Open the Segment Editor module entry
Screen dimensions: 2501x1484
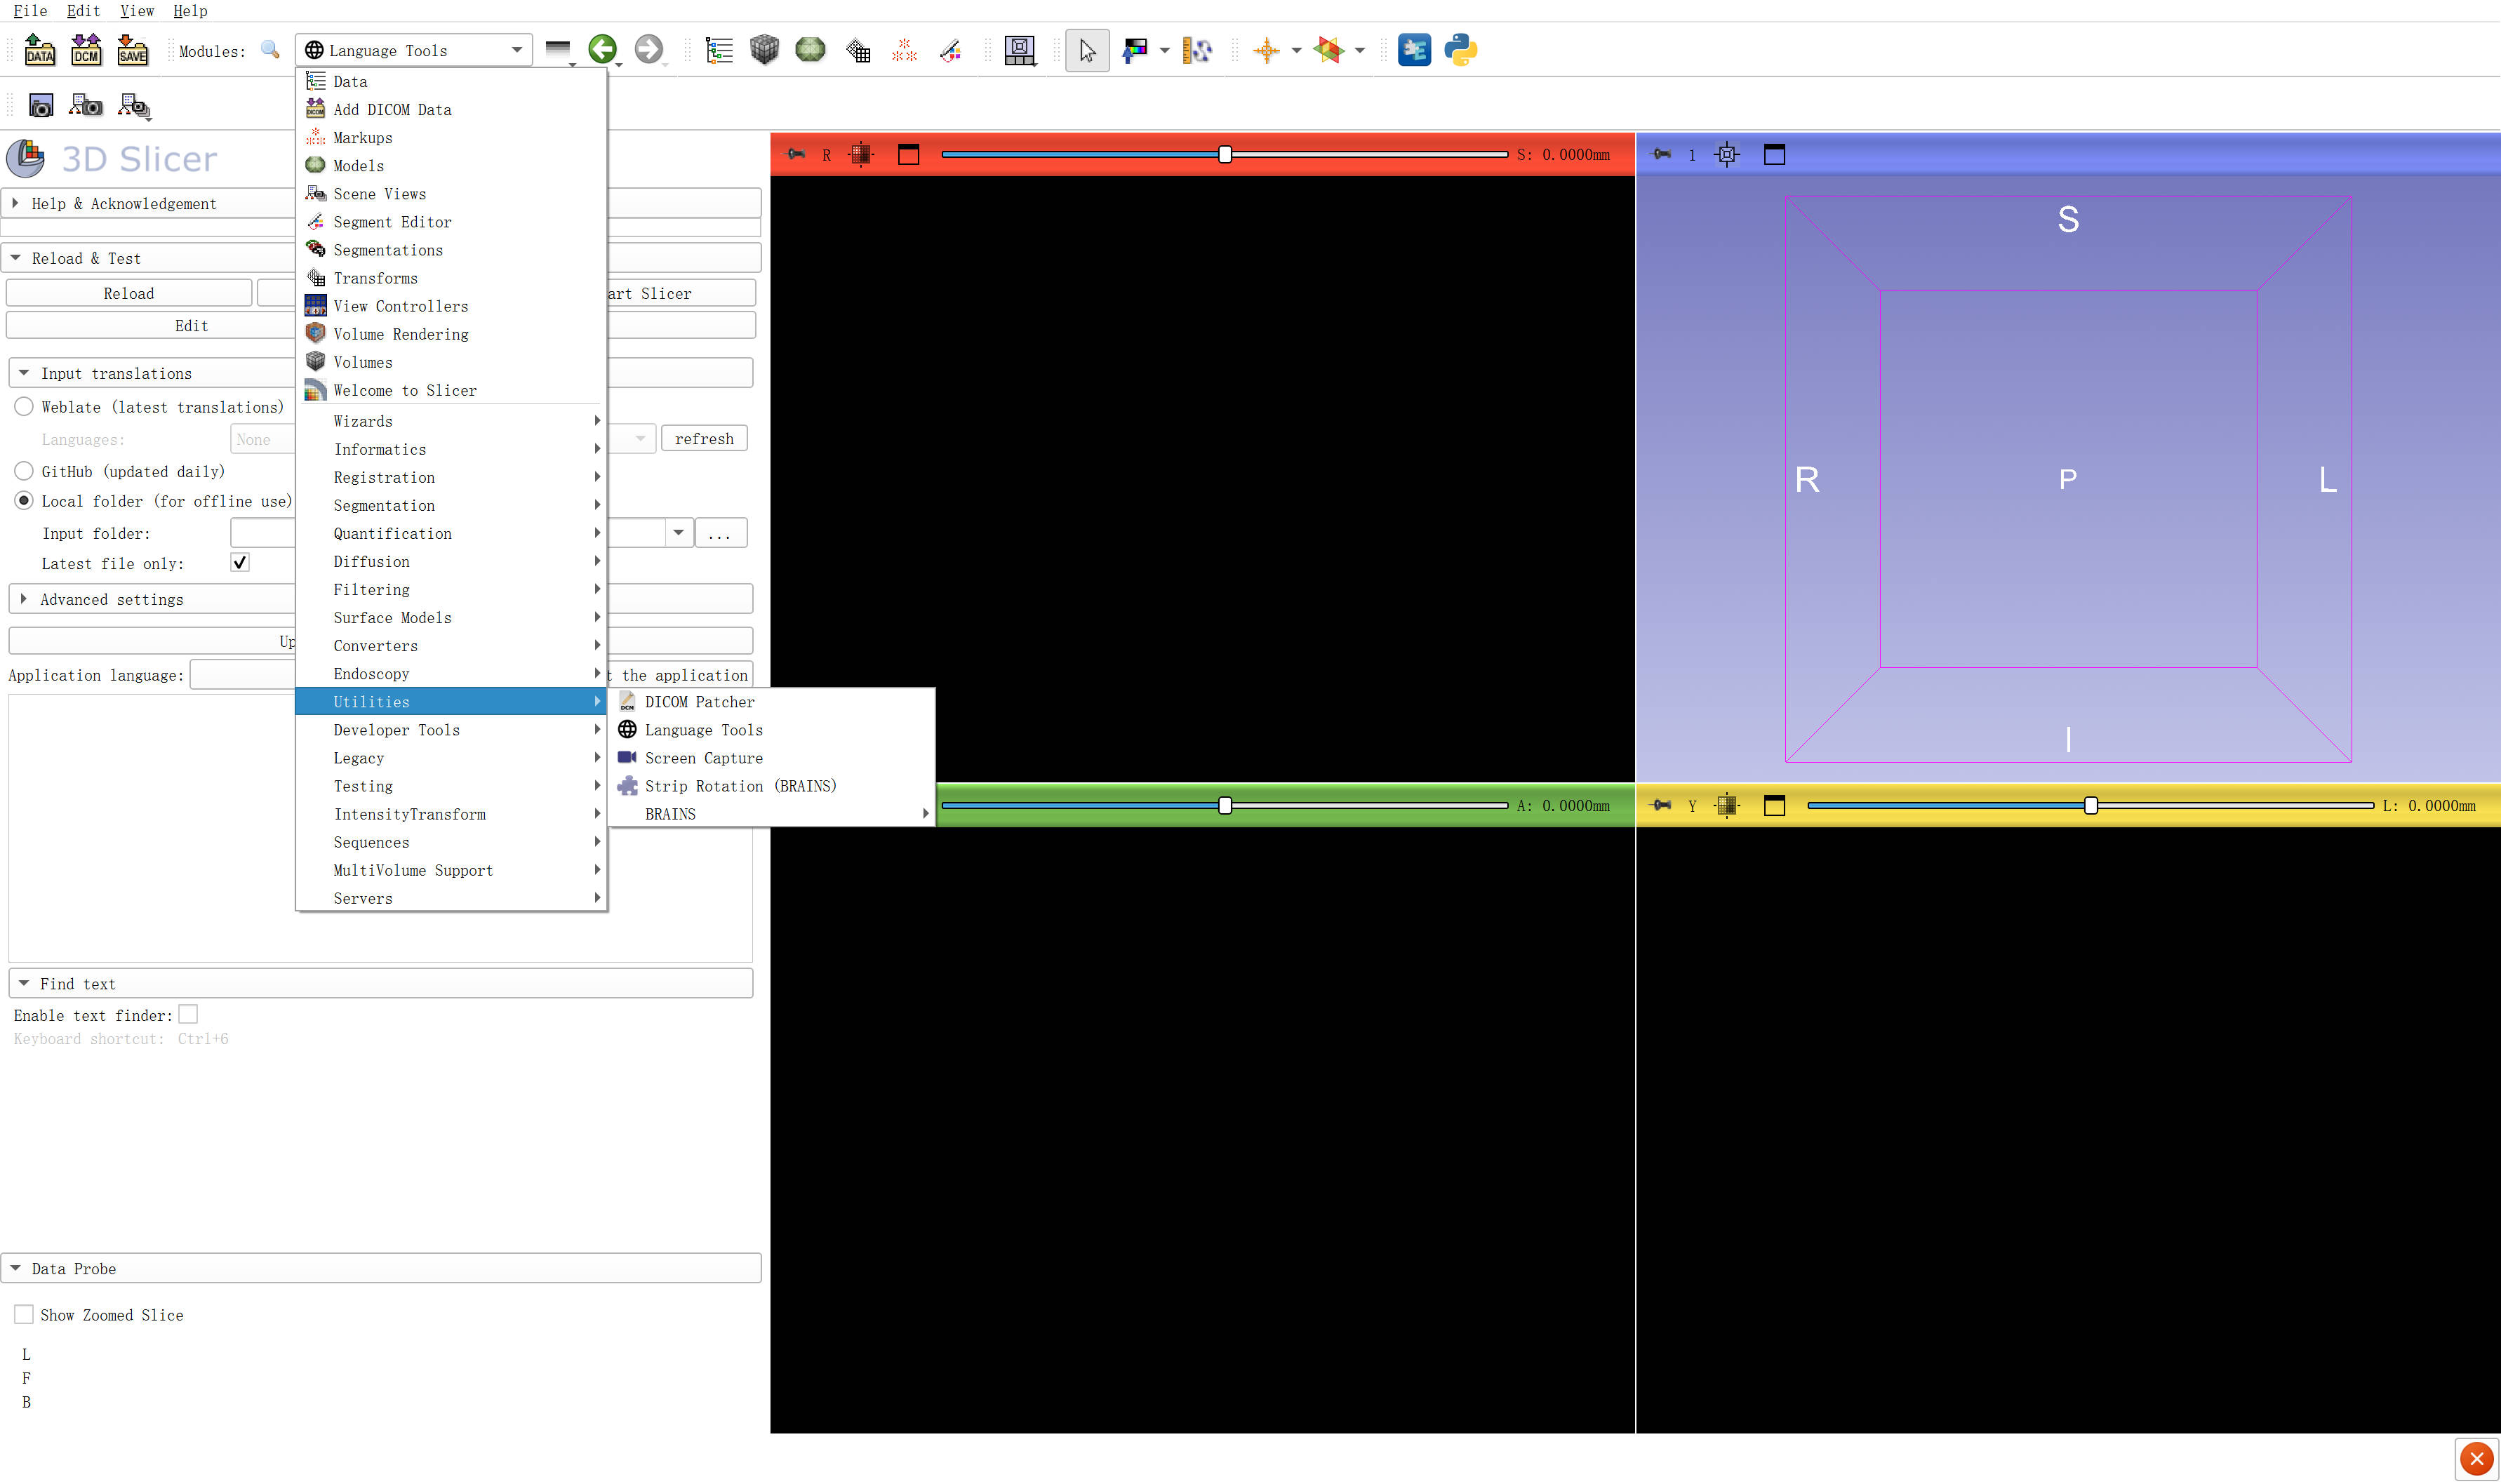tap(392, 222)
